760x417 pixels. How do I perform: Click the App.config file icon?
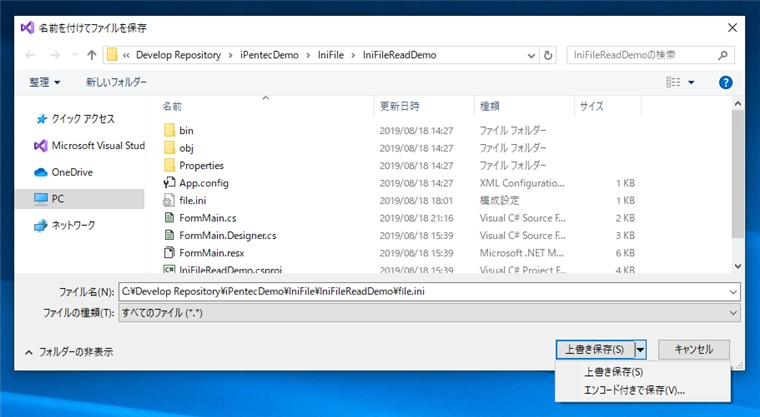click(169, 182)
